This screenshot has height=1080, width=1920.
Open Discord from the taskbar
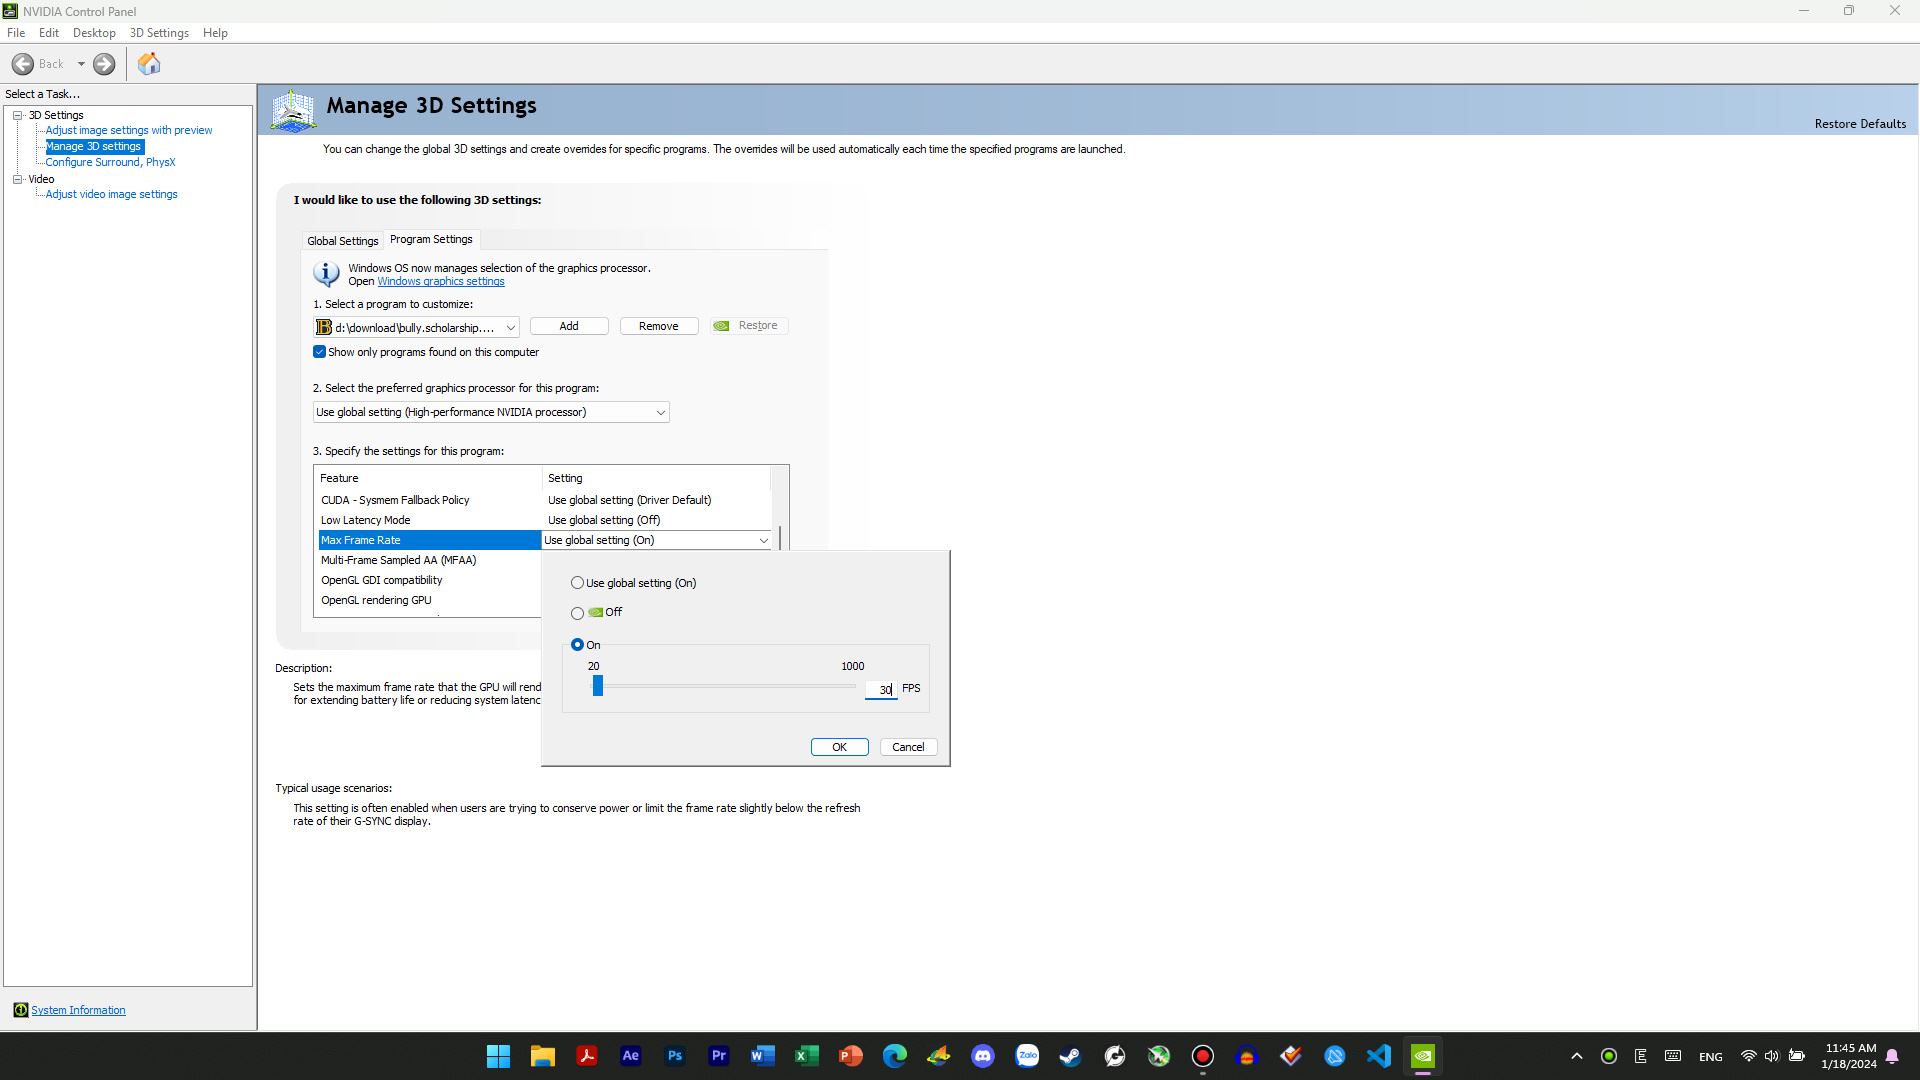coord(983,1056)
